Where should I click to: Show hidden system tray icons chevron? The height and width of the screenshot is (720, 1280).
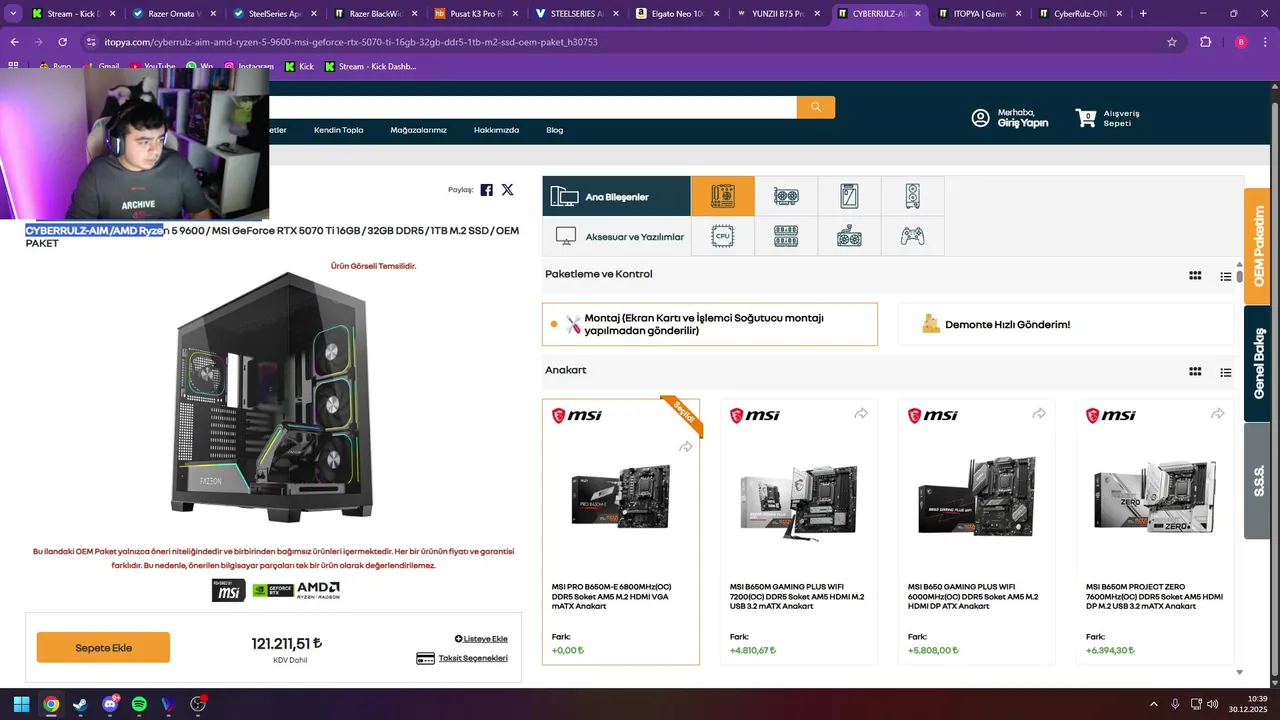tap(1153, 704)
